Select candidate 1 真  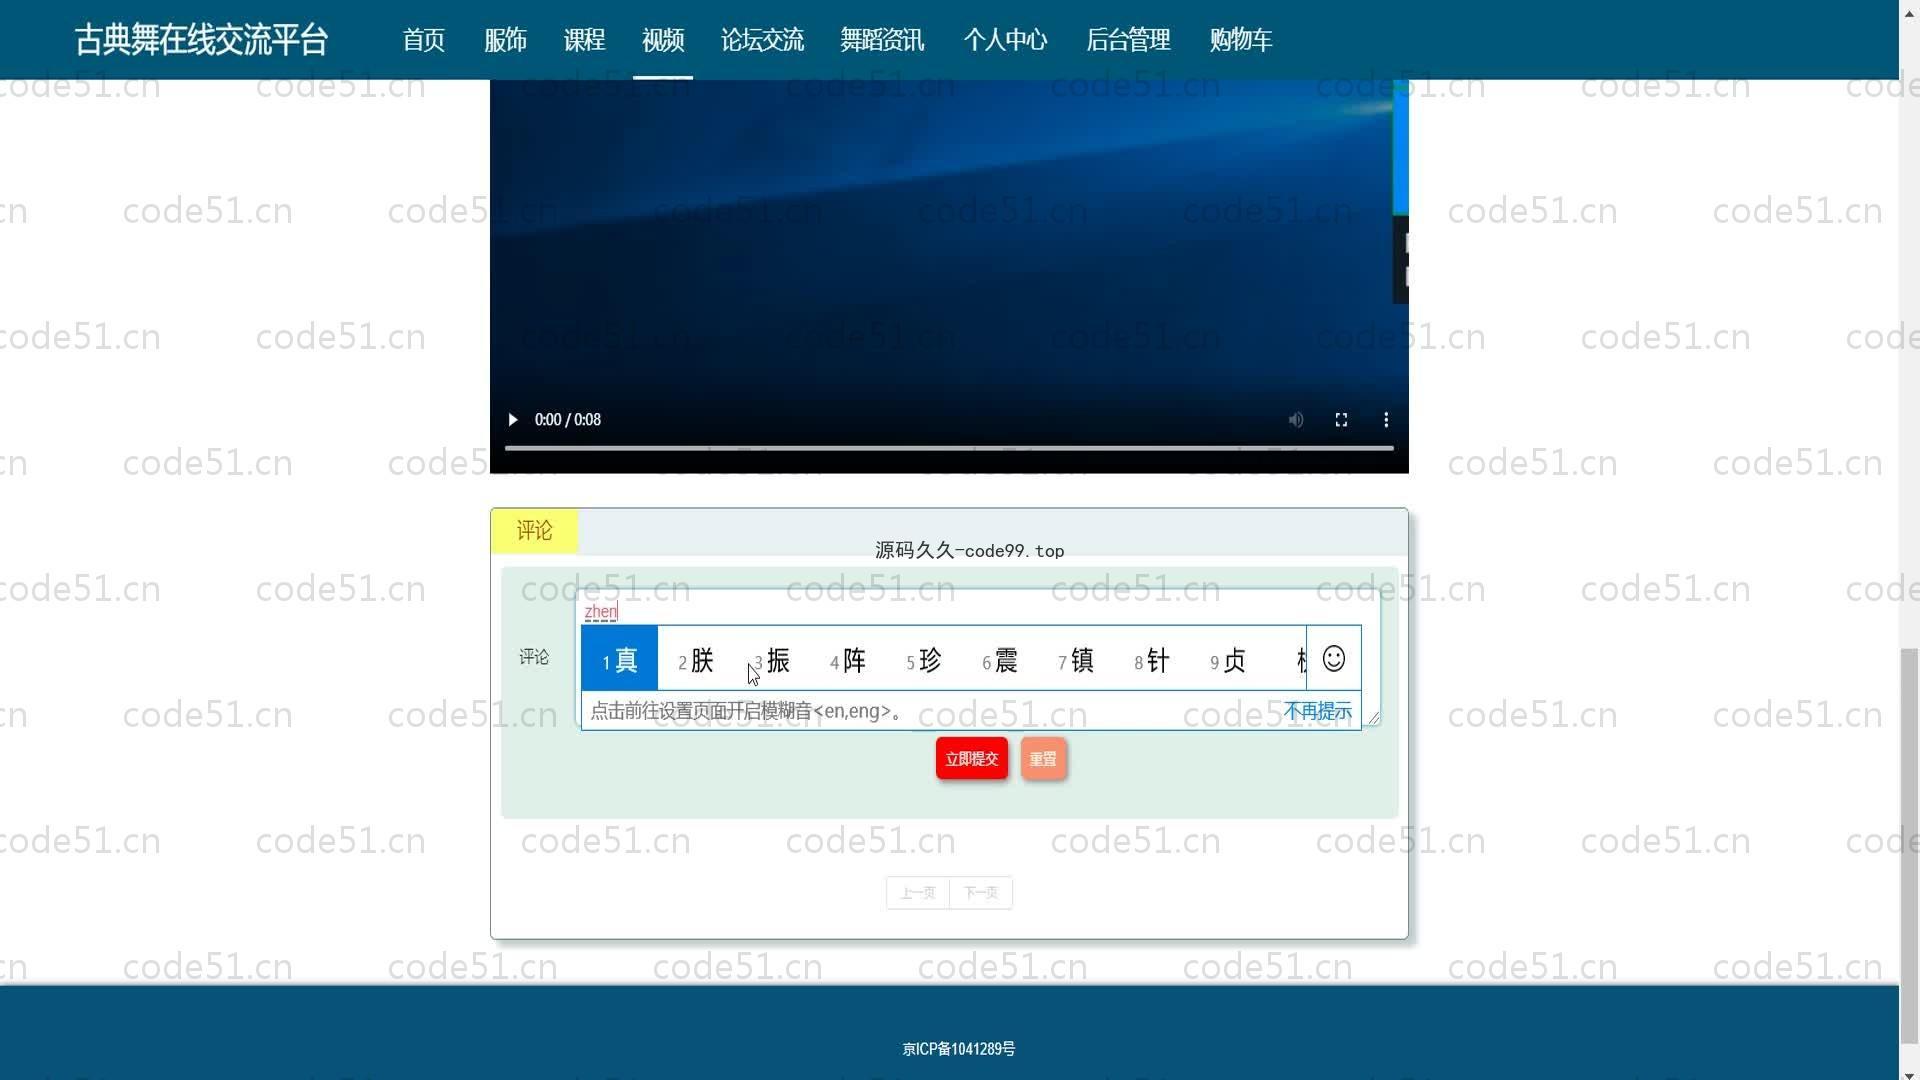pyautogui.click(x=619, y=659)
